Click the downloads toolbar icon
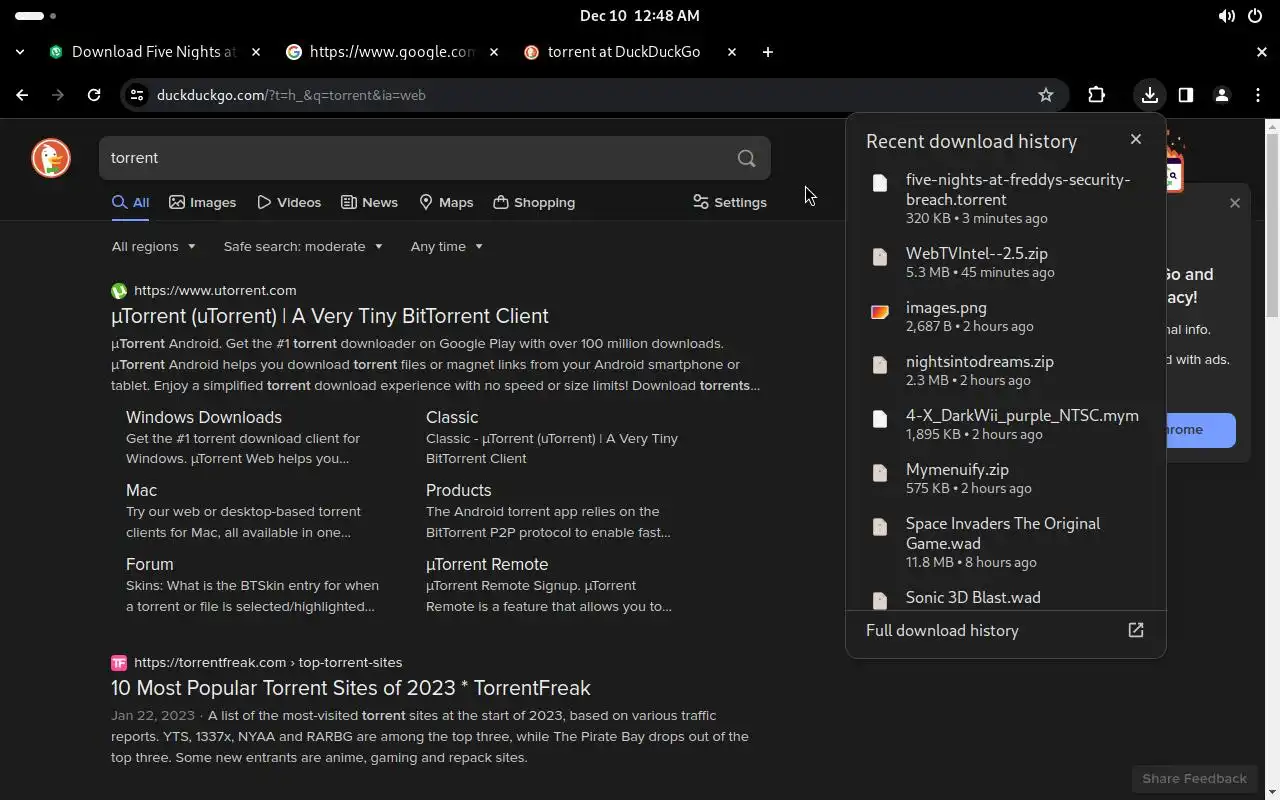The image size is (1280, 800). 1150,95
